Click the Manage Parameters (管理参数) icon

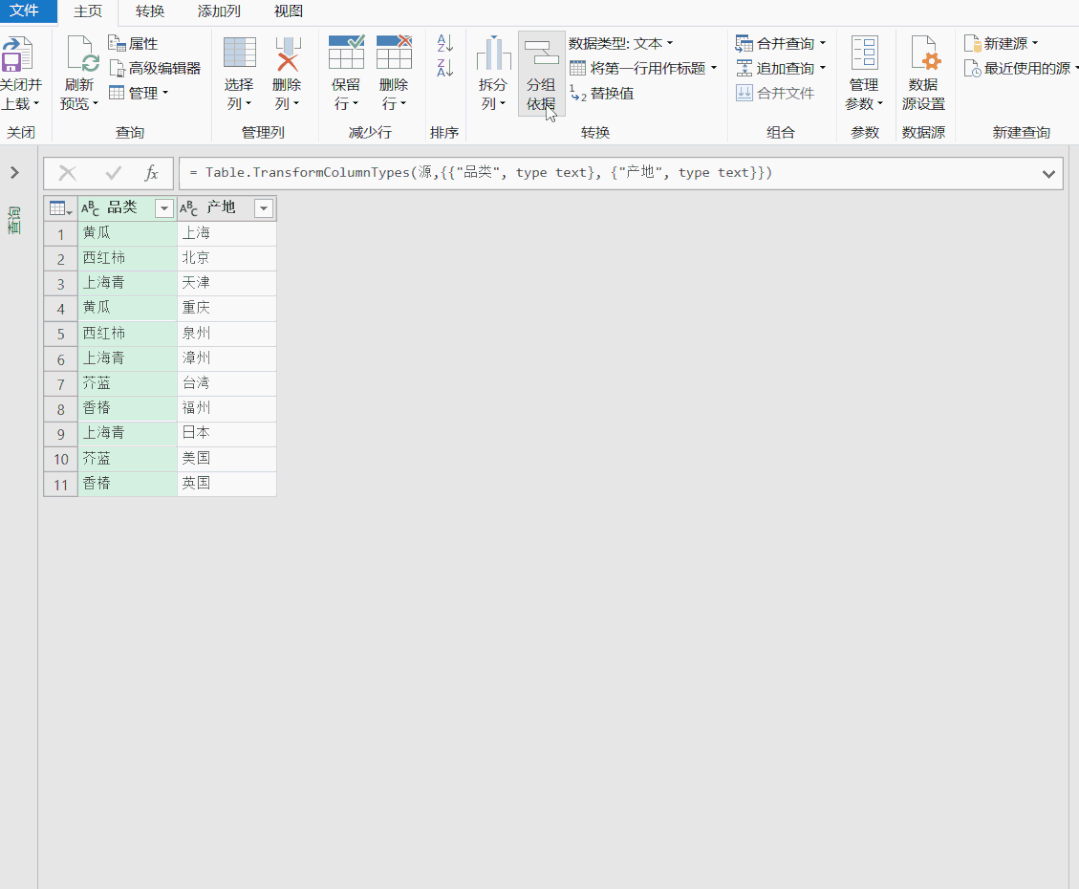864,53
